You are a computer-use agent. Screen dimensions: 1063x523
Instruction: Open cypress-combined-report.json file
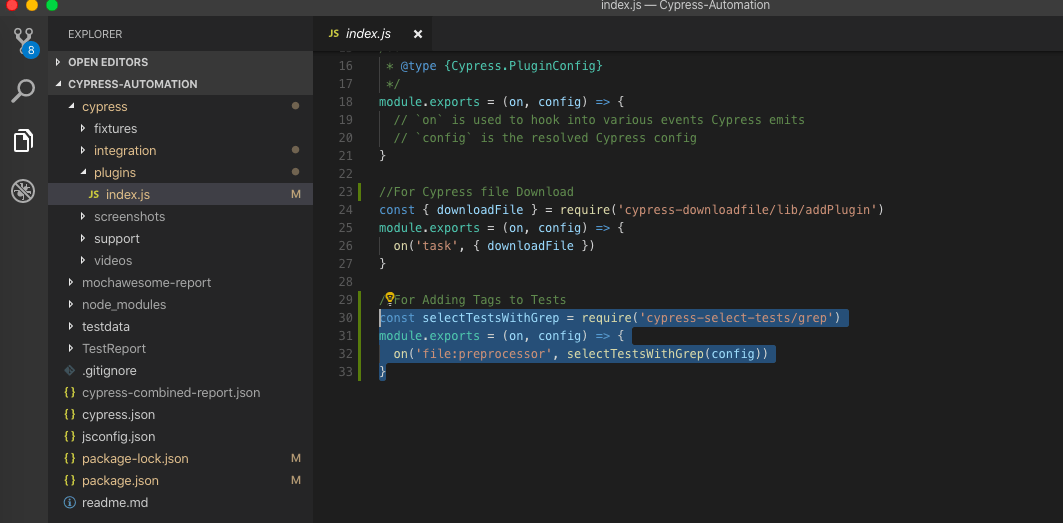point(180,393)
